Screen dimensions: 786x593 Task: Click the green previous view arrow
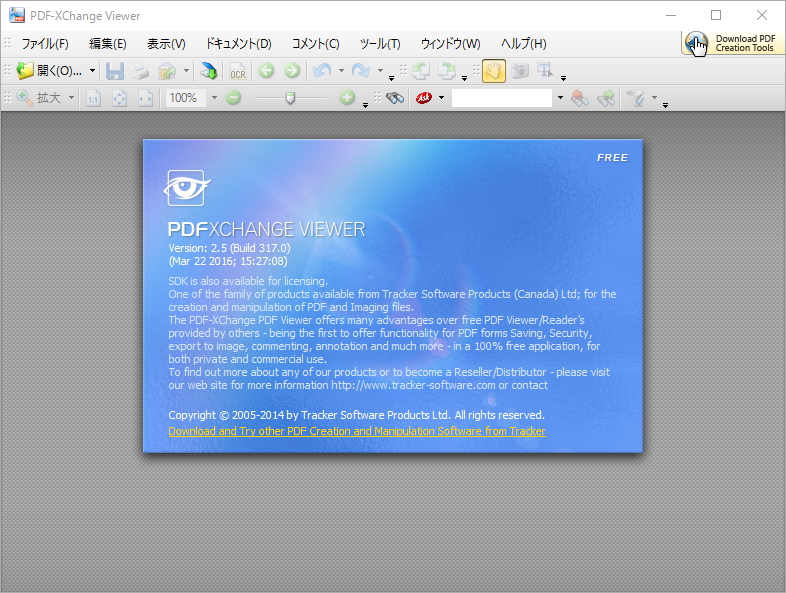(266, 71)
